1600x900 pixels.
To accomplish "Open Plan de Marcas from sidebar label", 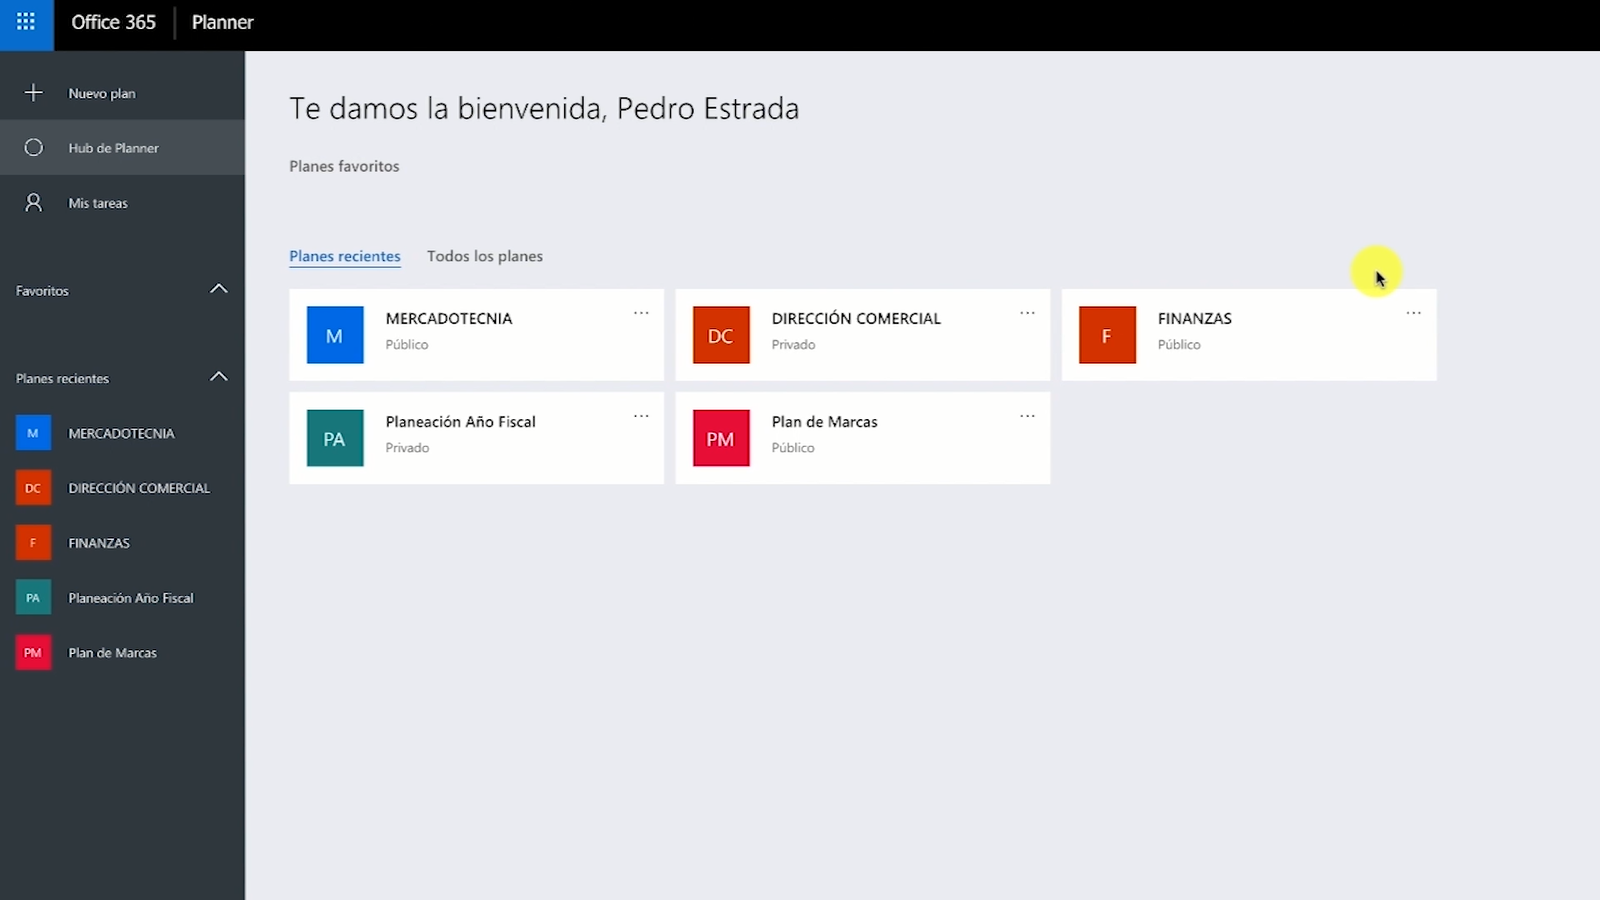I will click(112, 653).
